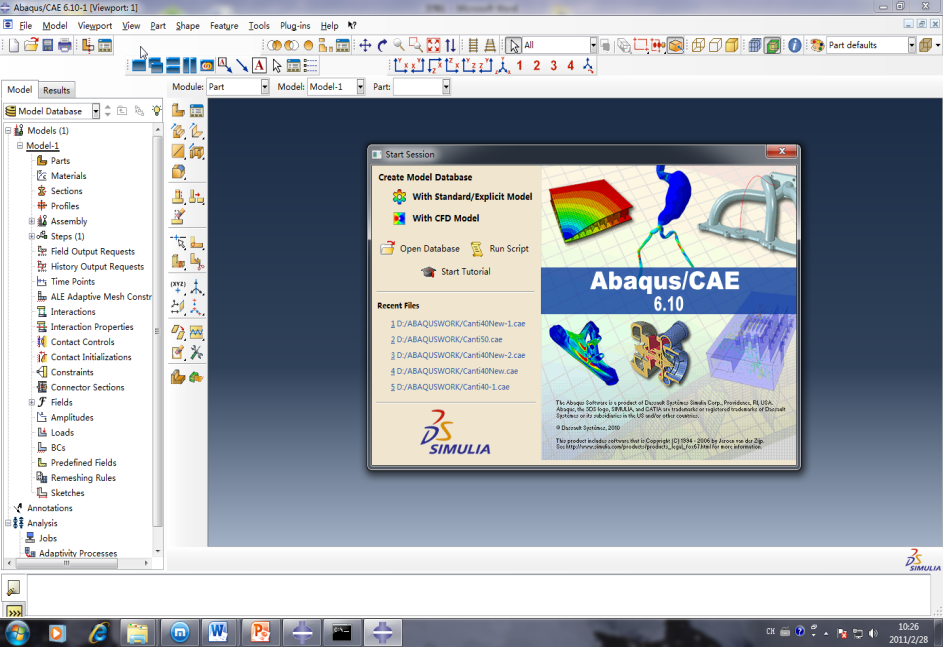Apply the custom view numbered 1
The image size is (943, 647).
coord(520,66)
